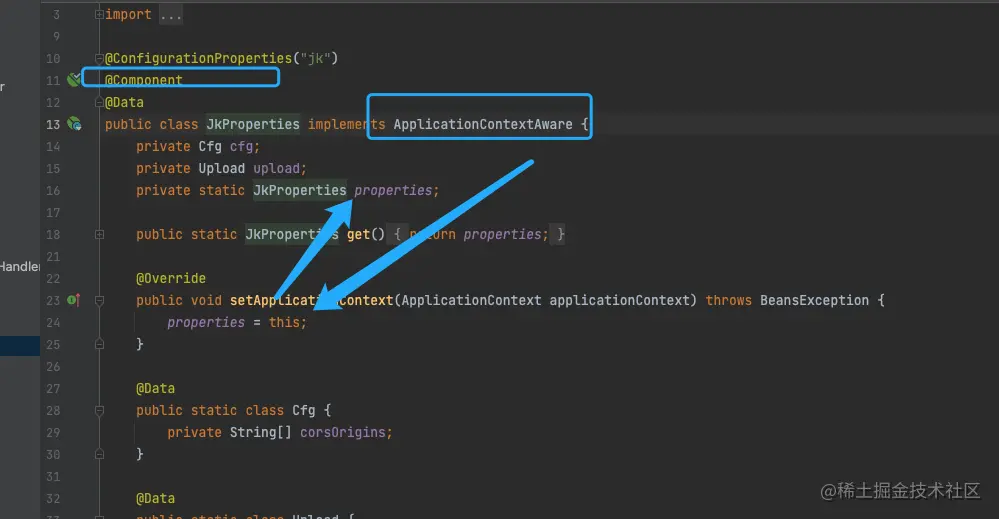This screenshot has width=999, height=519.
Task: Click the italic properties field in its static declaration
Action: point(393,190)
